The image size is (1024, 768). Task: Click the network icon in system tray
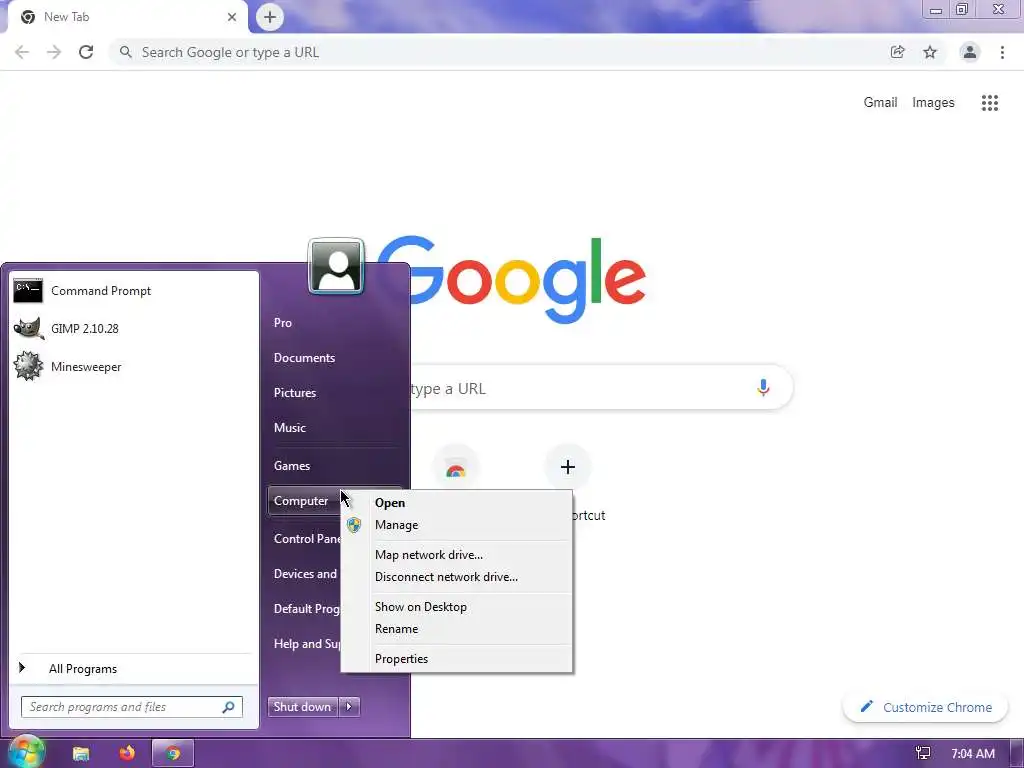(x=923, y=753)
